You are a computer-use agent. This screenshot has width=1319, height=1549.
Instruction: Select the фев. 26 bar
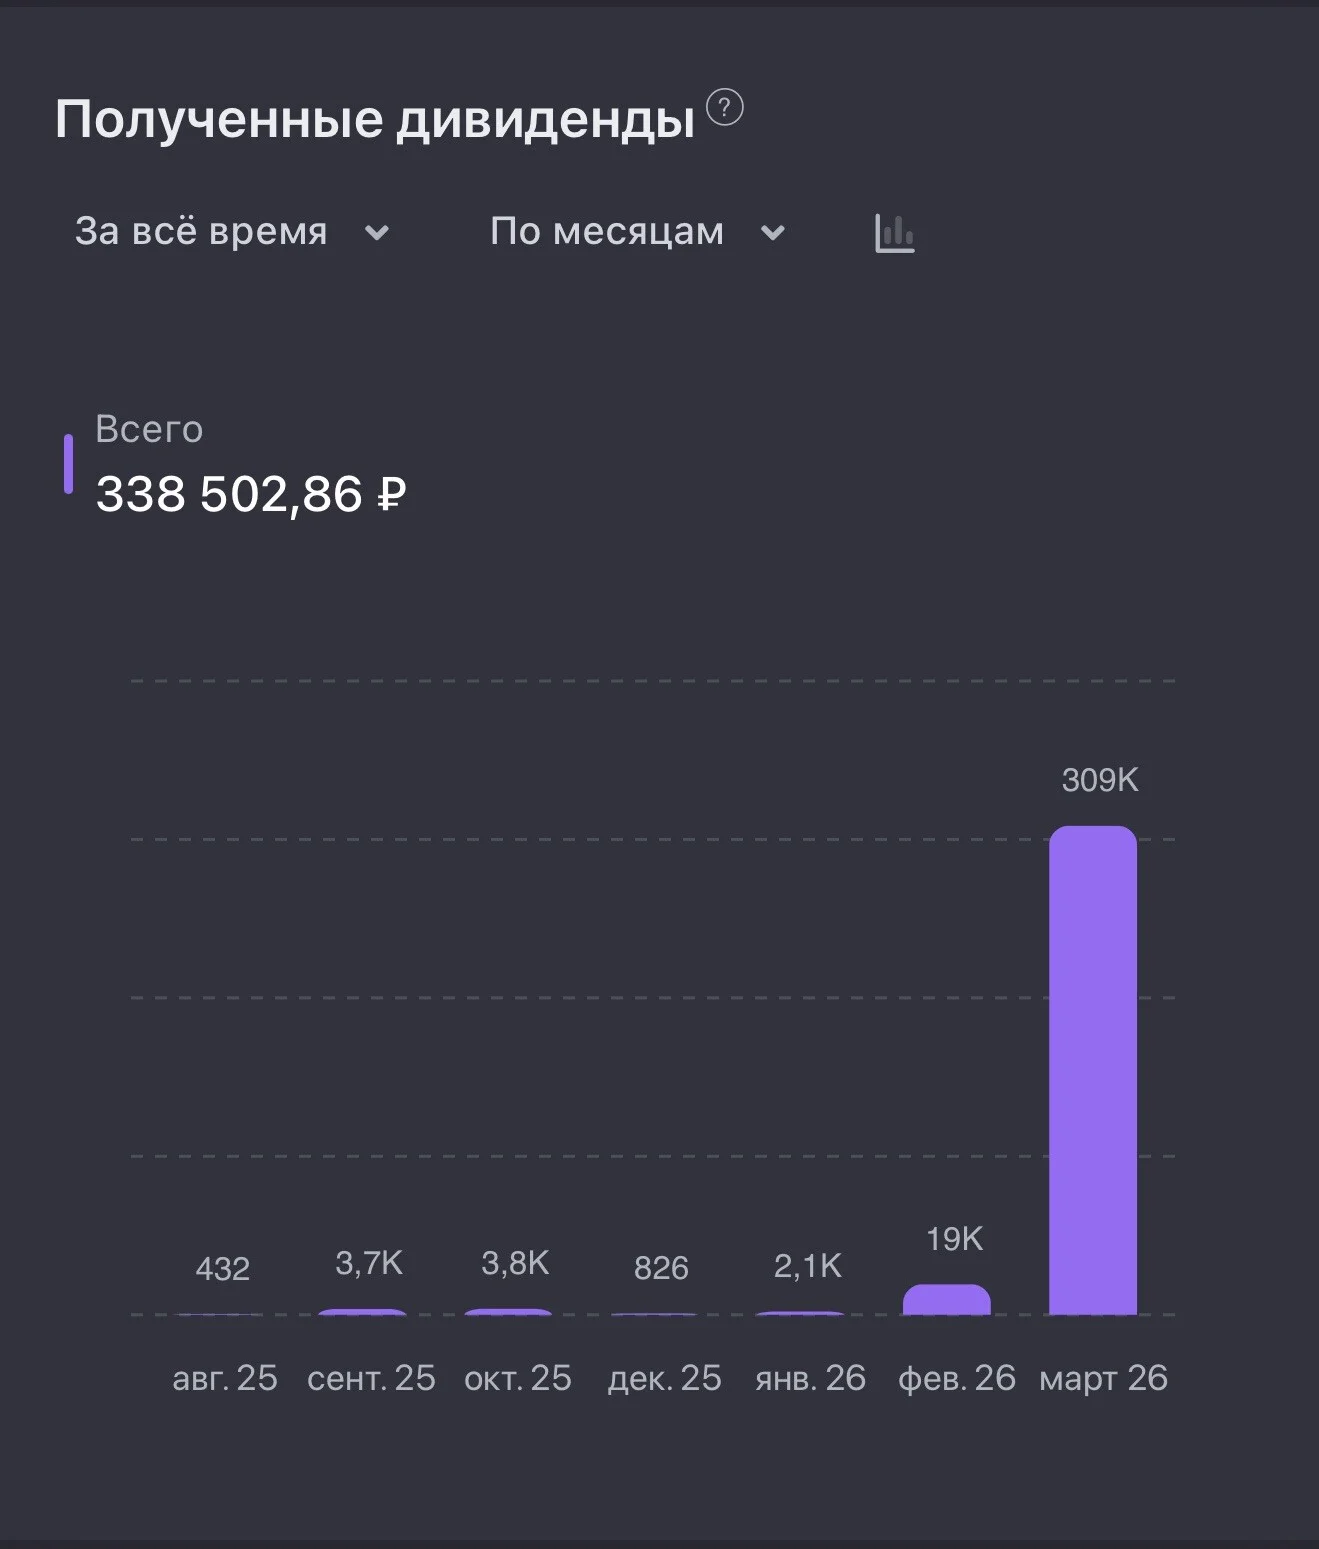pos(947,1299)
